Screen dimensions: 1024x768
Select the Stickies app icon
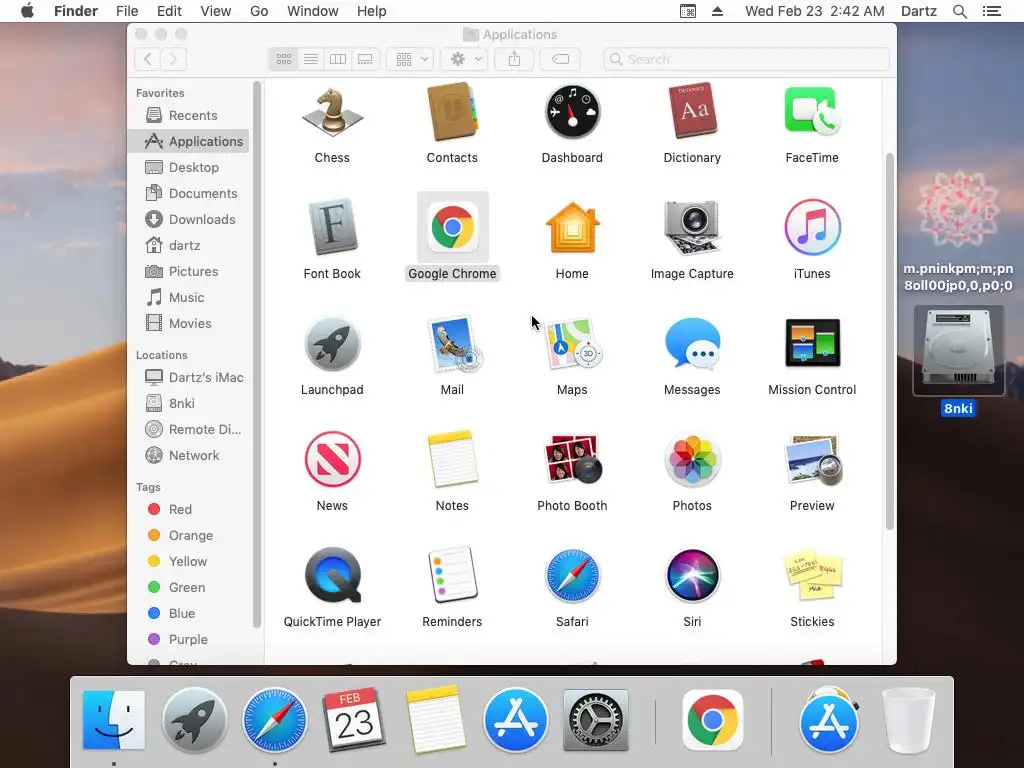(812, 576)
